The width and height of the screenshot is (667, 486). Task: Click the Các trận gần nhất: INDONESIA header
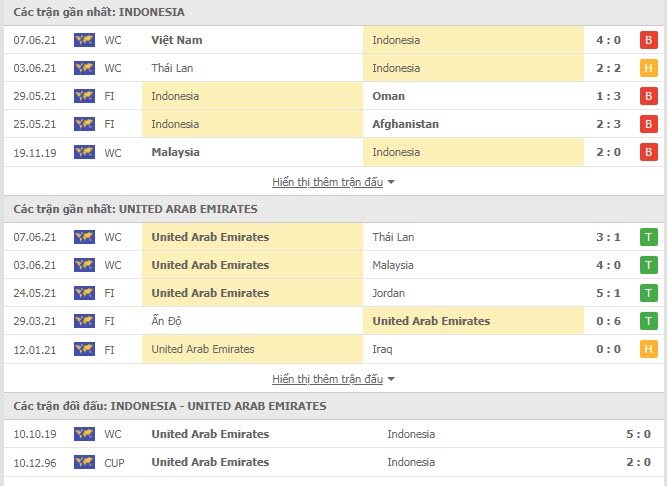[x=99, y=12]
